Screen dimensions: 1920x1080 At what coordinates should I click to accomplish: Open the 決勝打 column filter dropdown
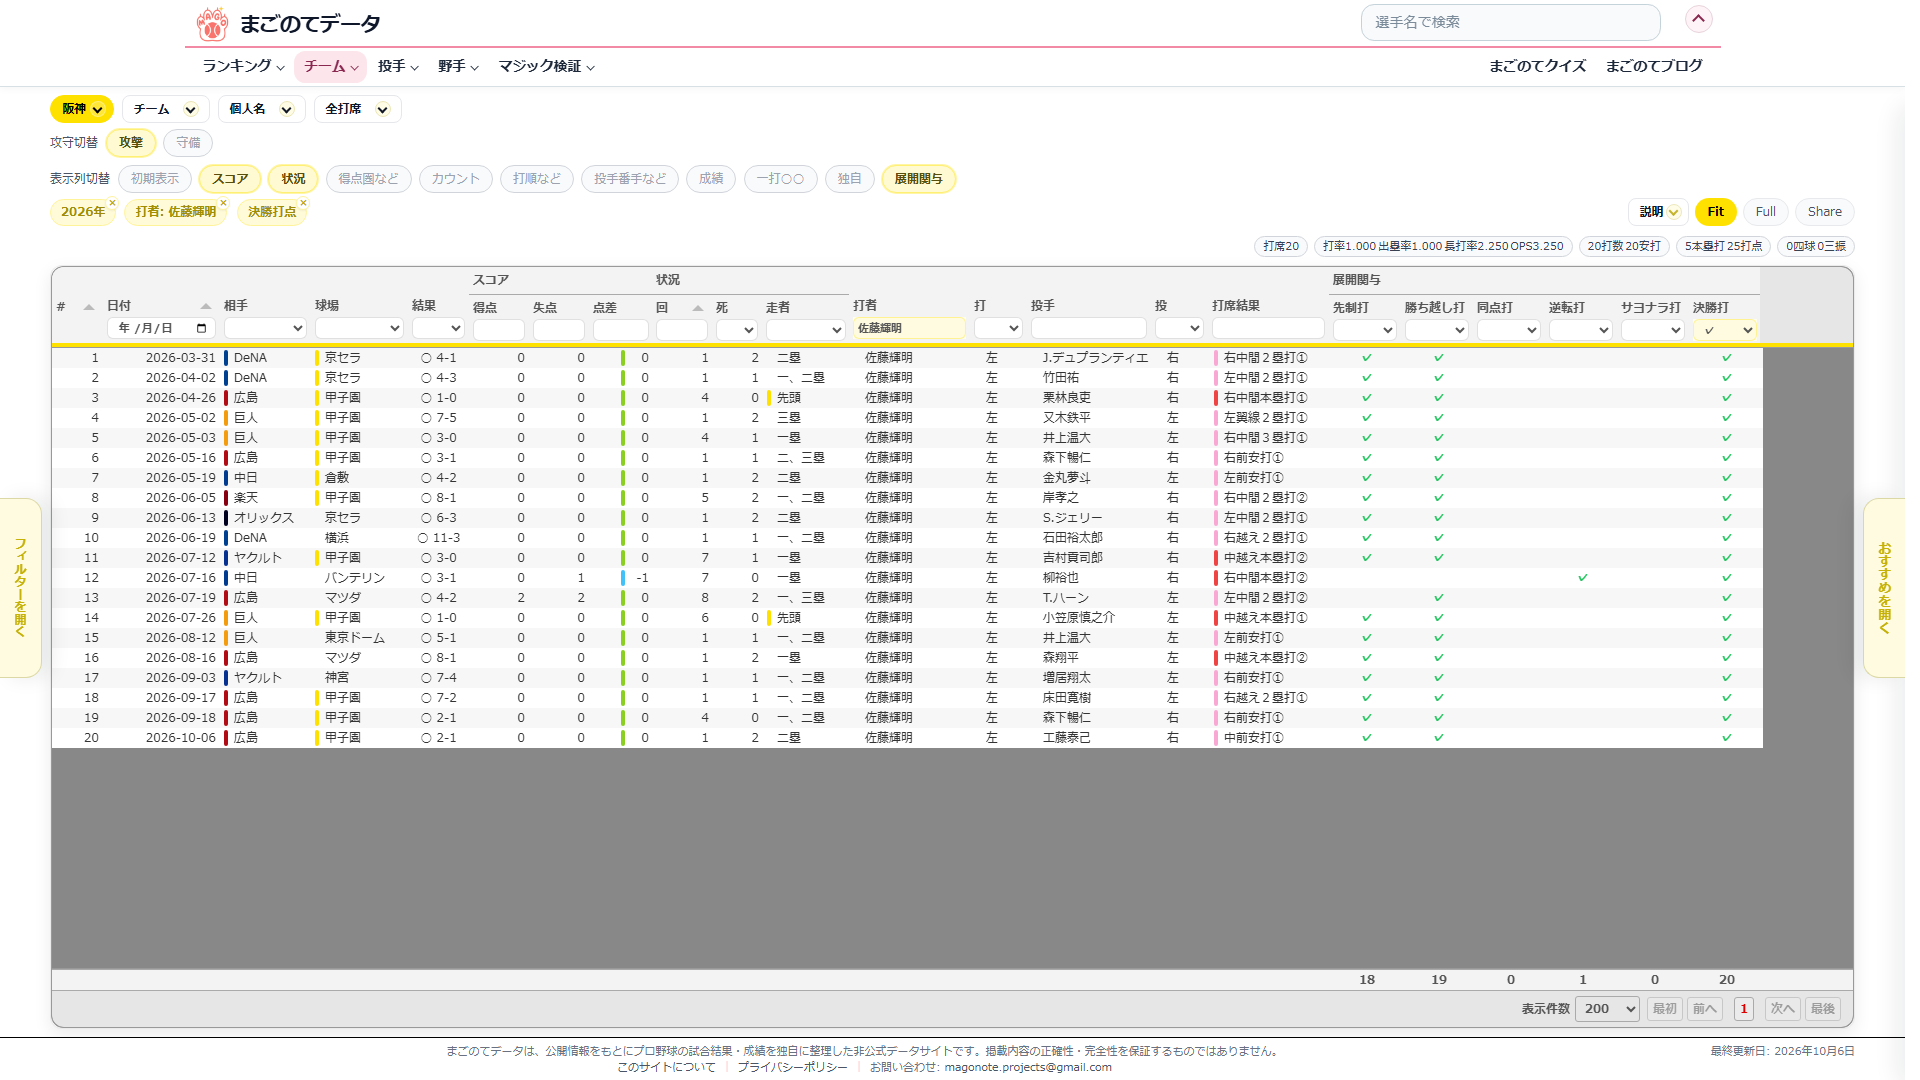click(1725, 330)
